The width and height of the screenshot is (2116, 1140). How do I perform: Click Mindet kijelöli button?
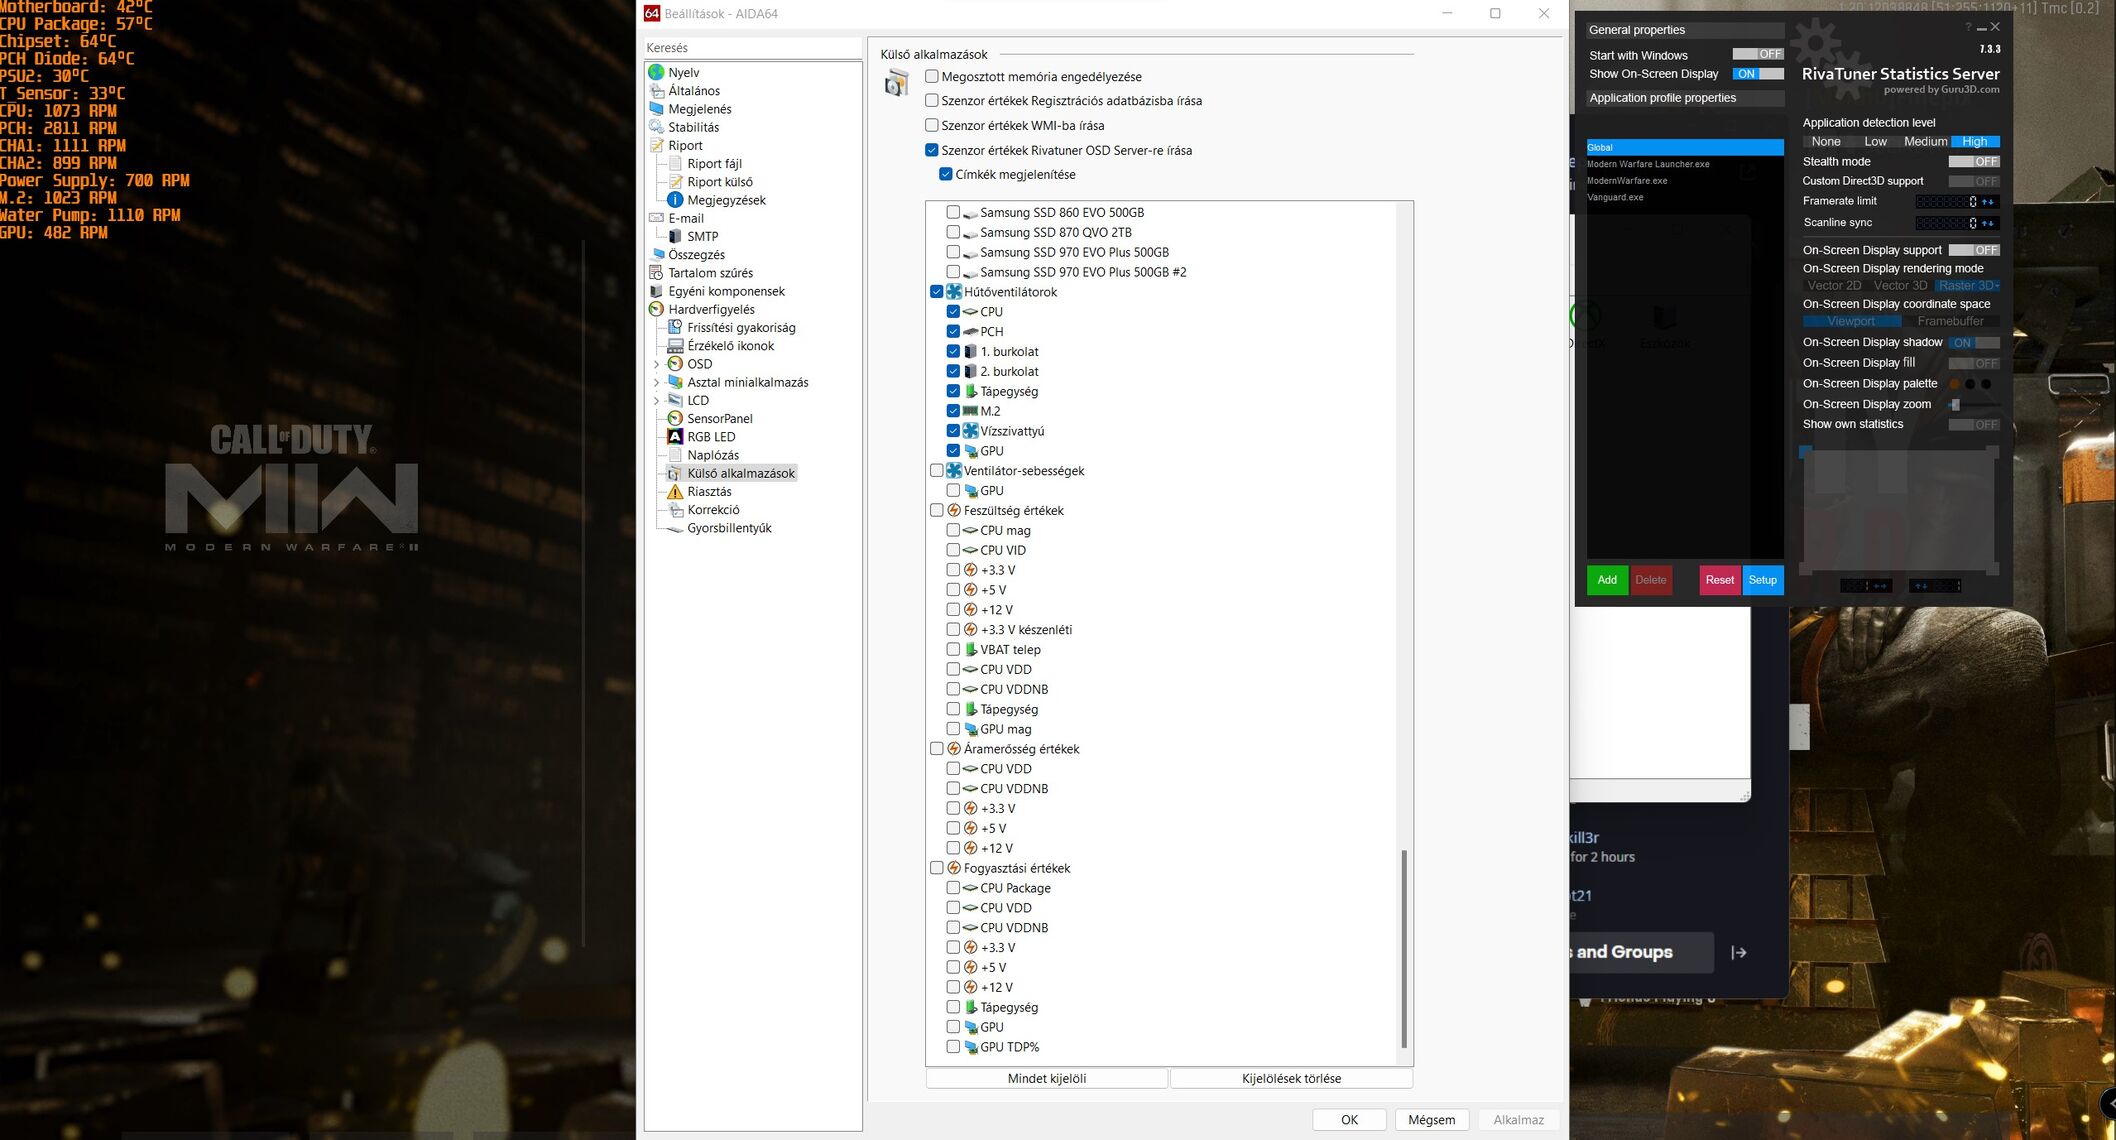pyautogui.click(x=1046, y=1078)
